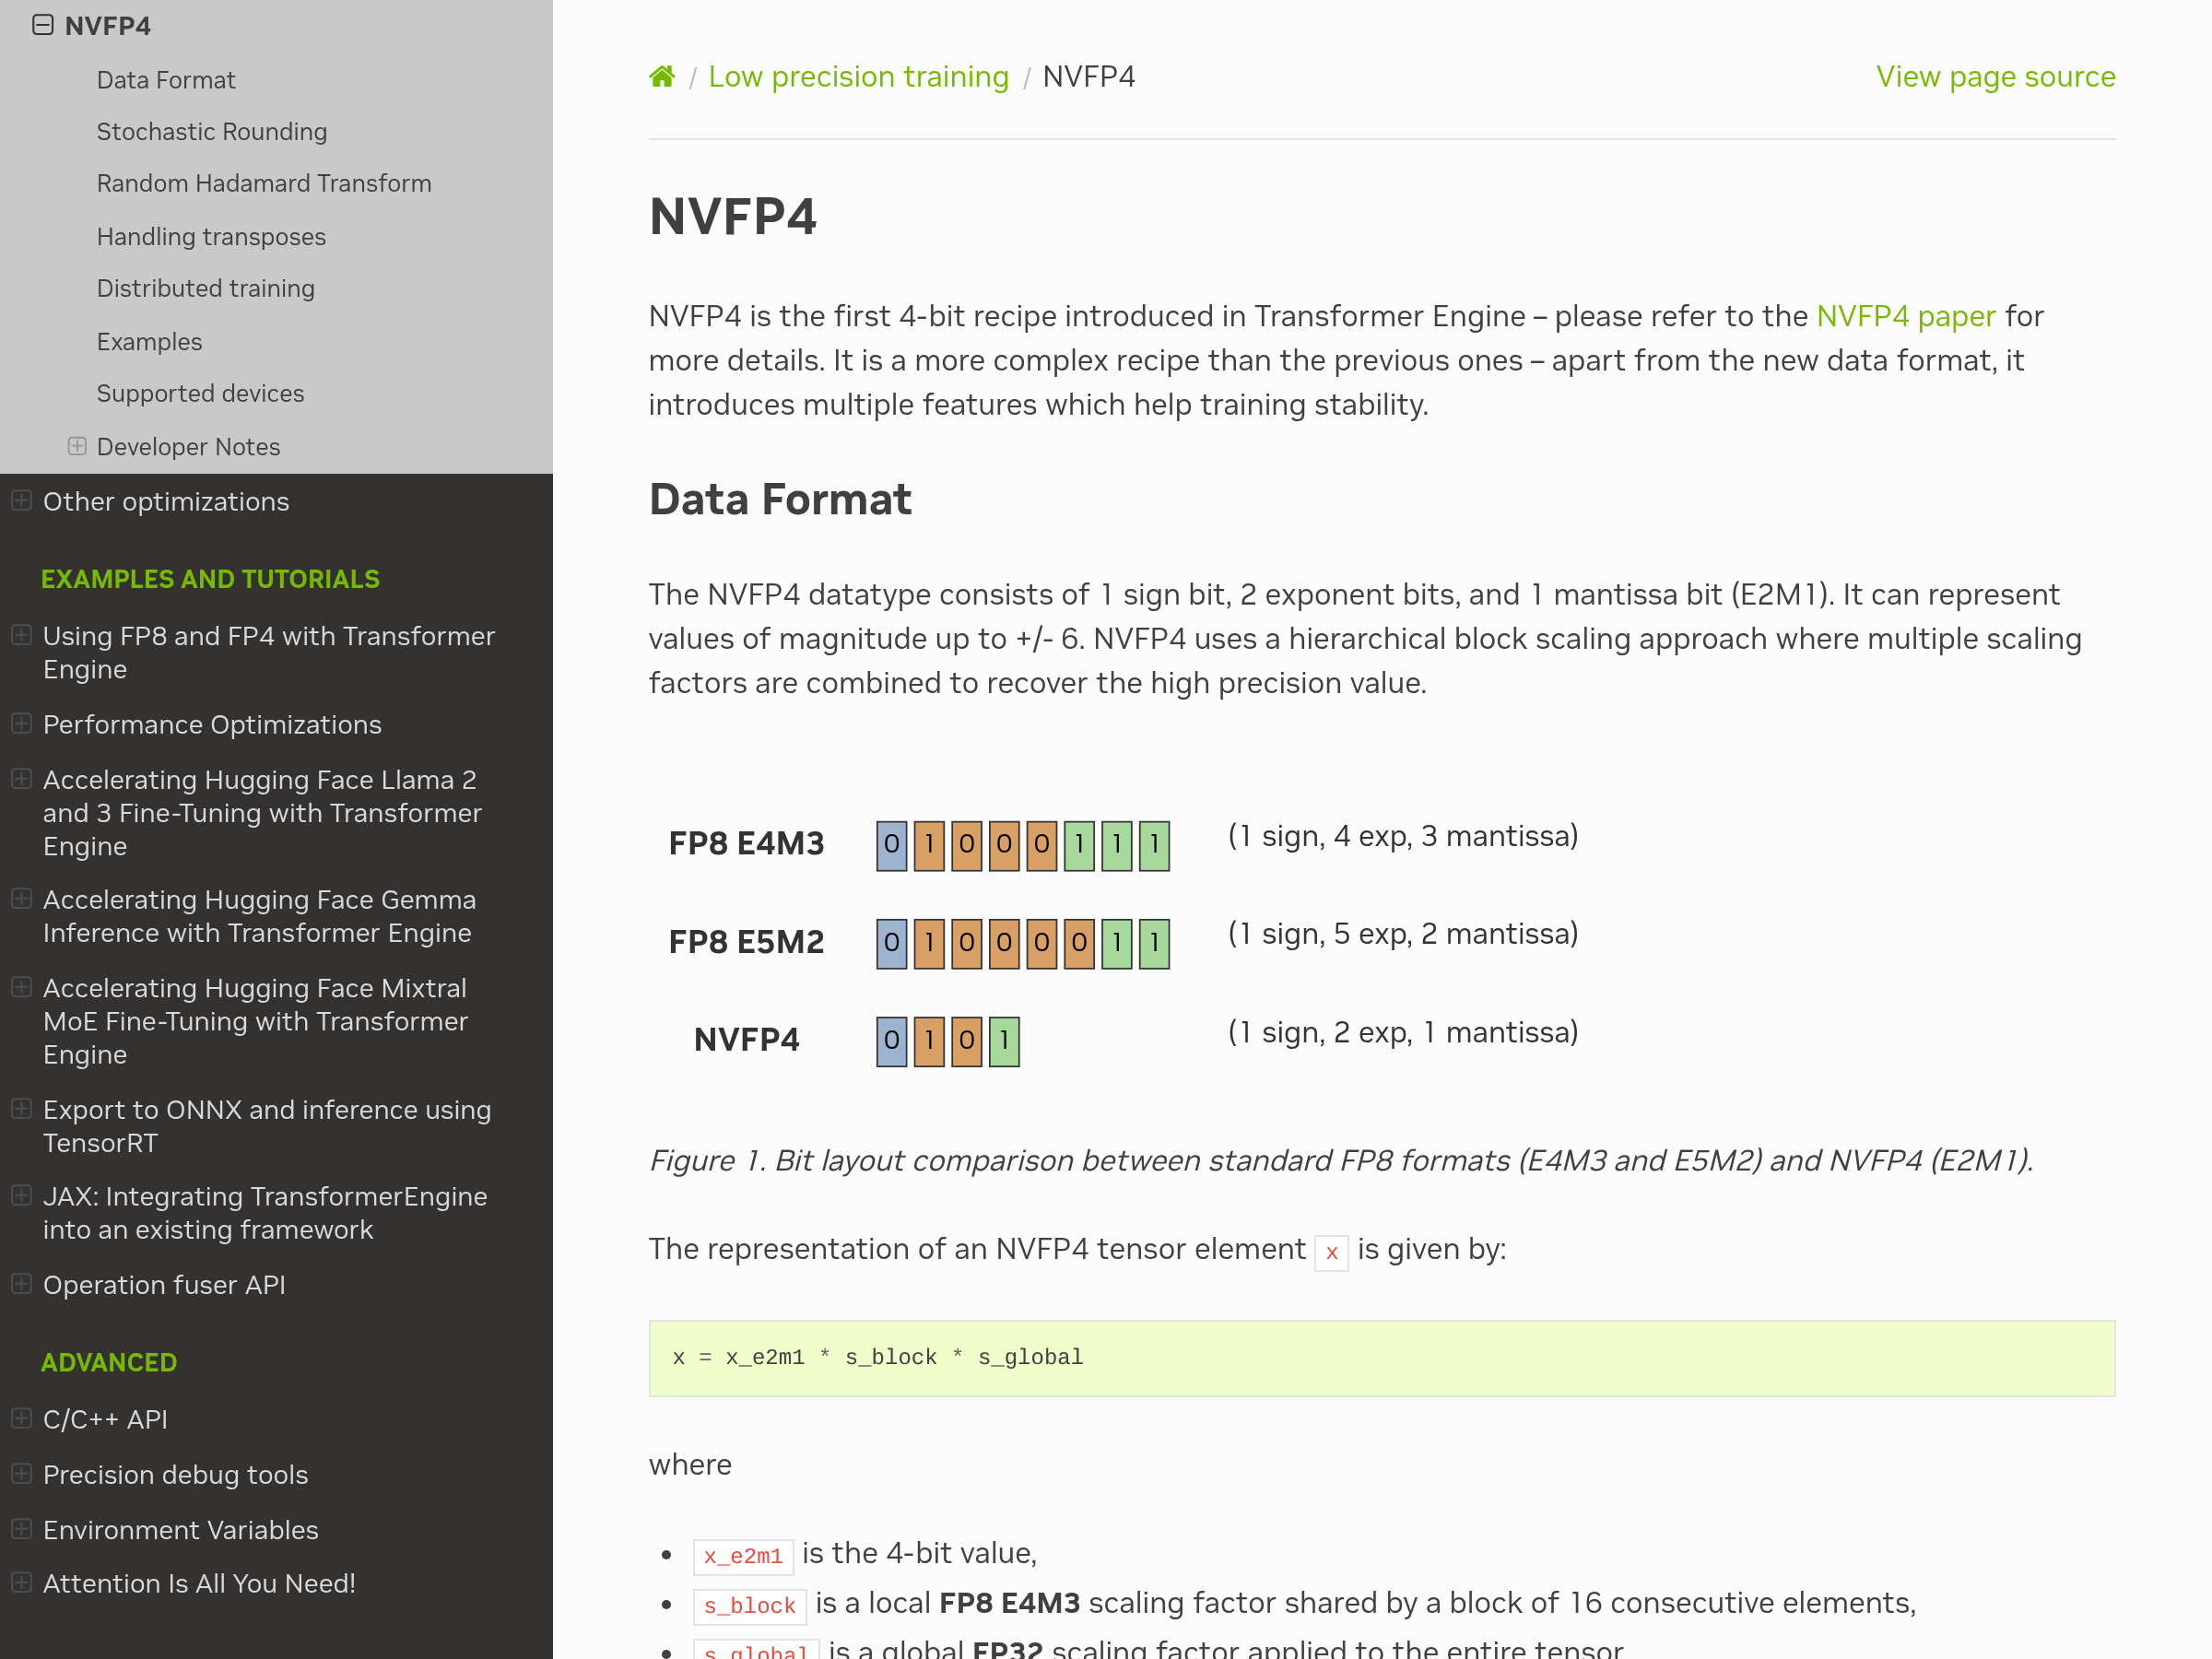Expand the Mixtral MoE Fine-Tuning entry
Image resolution: width=2212 pixels, height=1659 pixels.
21,986
